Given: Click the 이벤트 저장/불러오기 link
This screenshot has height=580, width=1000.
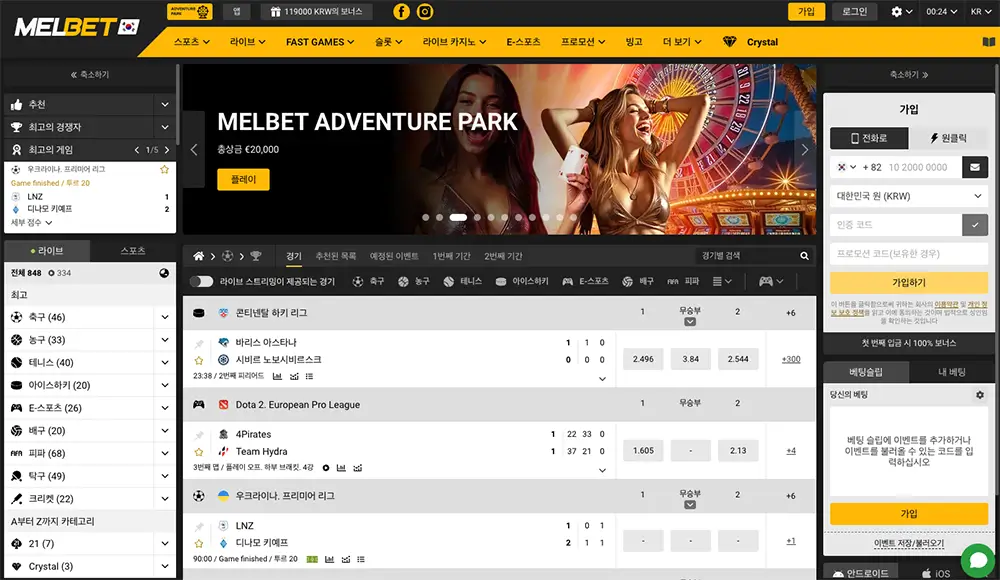Looking at the screenshot, I should click(x=909, y=544).
